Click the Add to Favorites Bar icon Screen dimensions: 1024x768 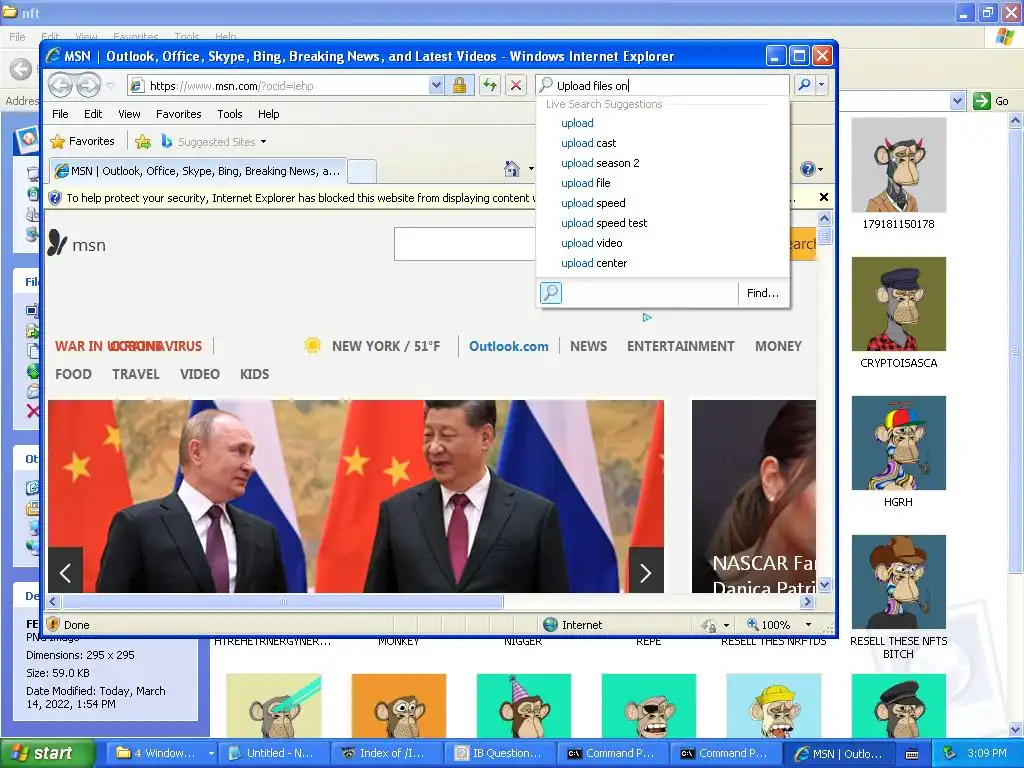point(143,142)
